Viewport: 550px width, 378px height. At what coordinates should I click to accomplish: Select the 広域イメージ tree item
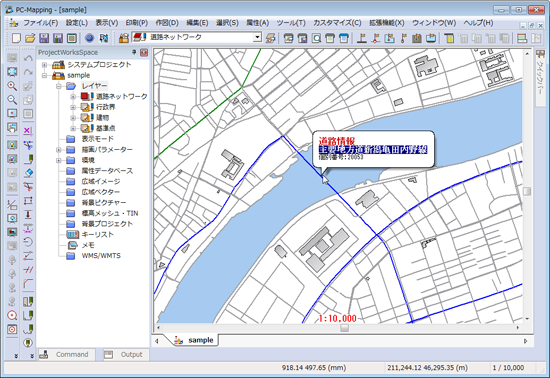pyautogui.click(x=101, y=181)
